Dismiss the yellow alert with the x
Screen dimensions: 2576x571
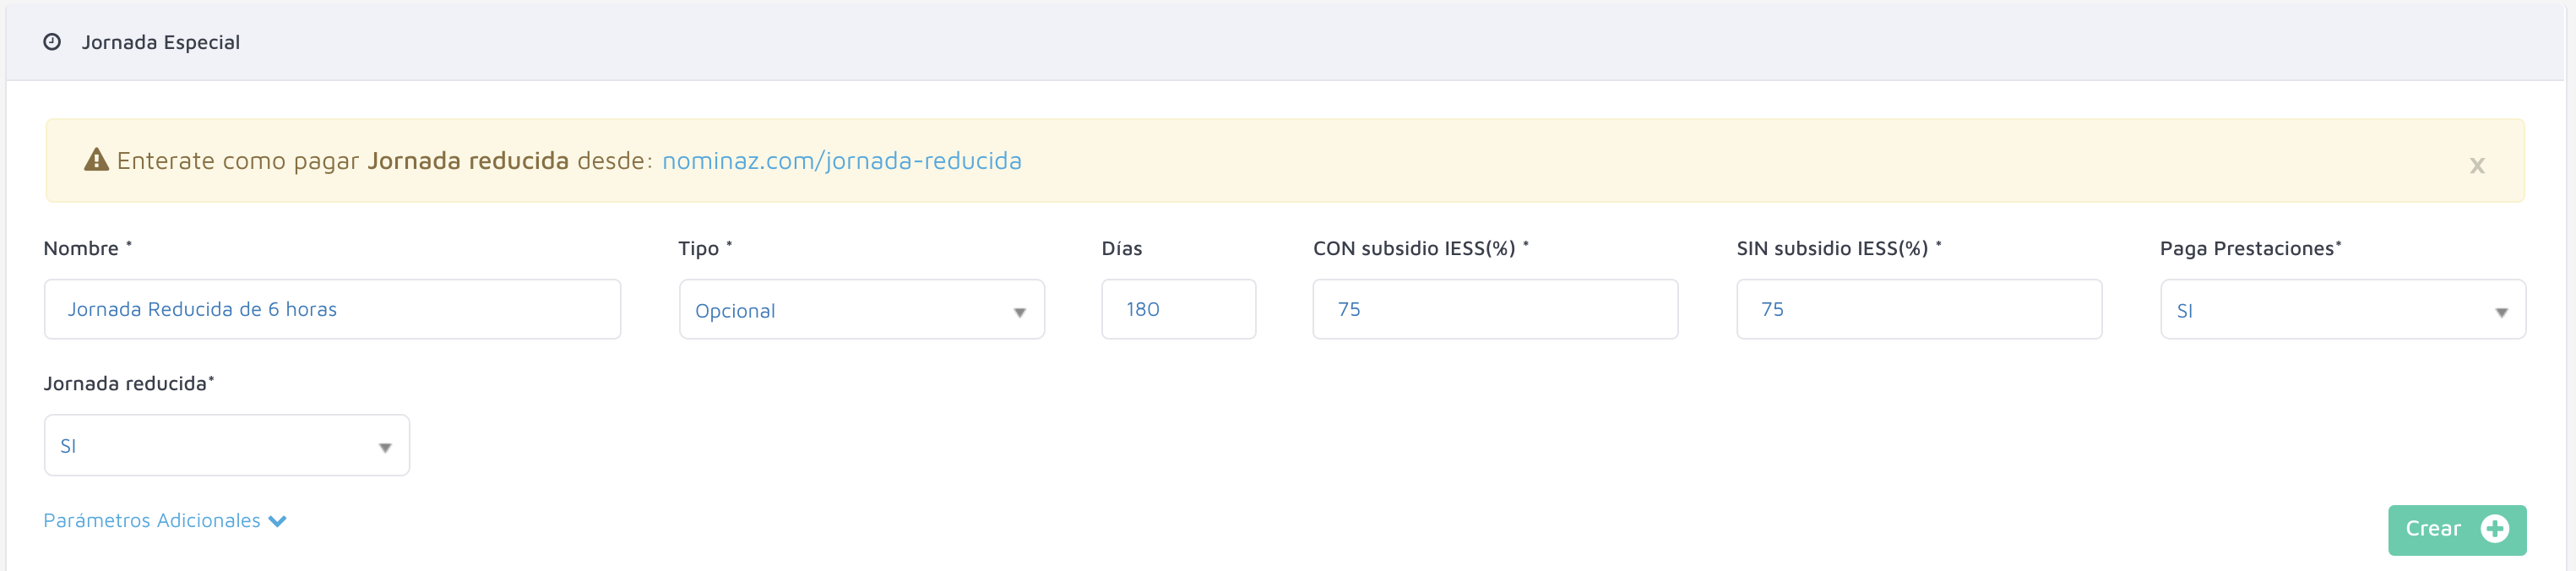tap(2476, 165)
